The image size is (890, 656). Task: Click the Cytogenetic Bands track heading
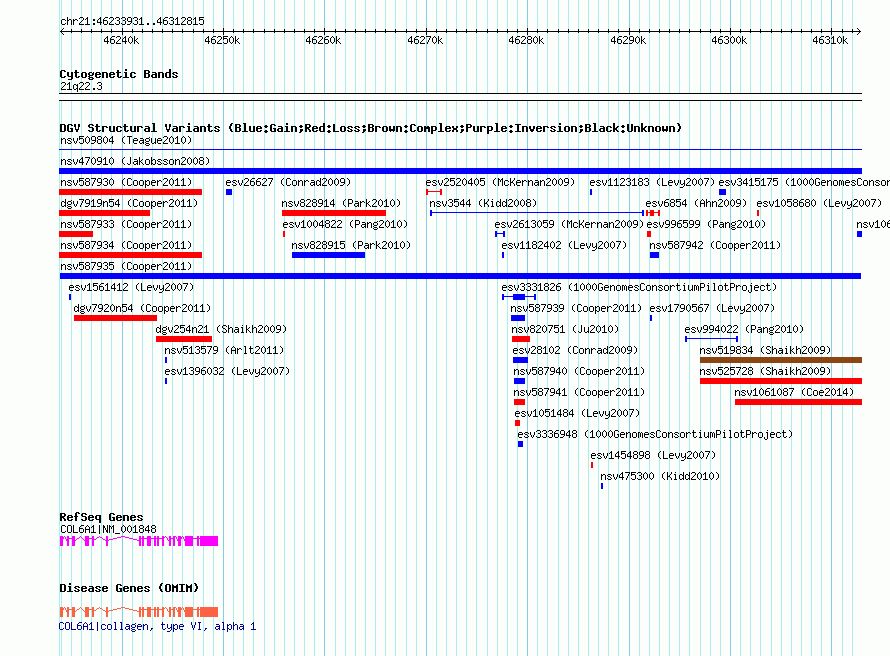(118, 74)
